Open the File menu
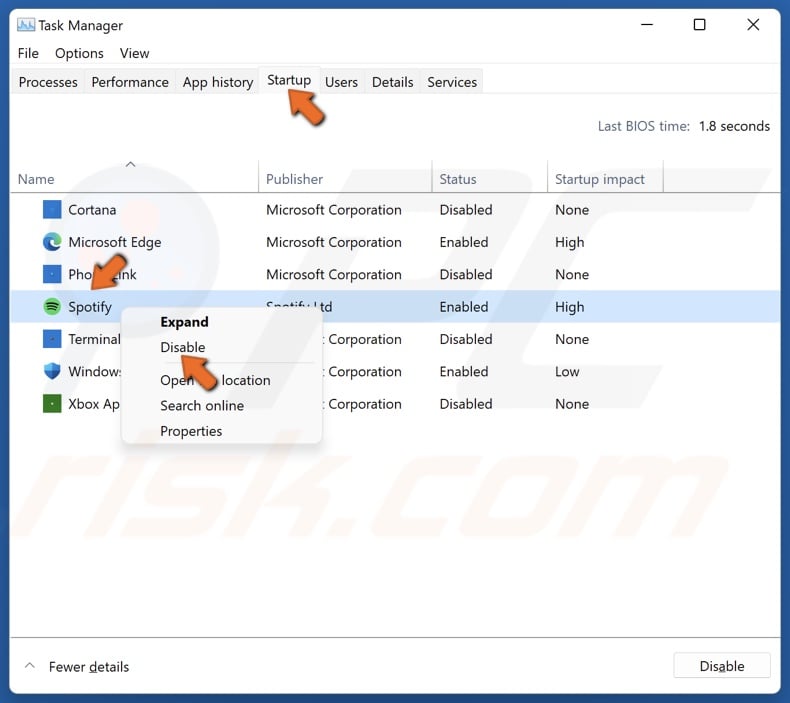 tap(28, 53)
